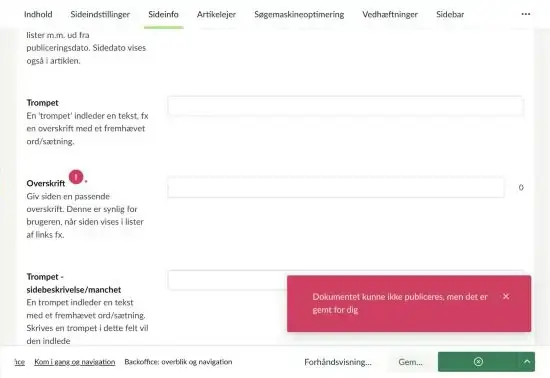Go to the Søgemaskineoptimering tab
The width and height of the screenshot is (550, 378).
point(299,14)
